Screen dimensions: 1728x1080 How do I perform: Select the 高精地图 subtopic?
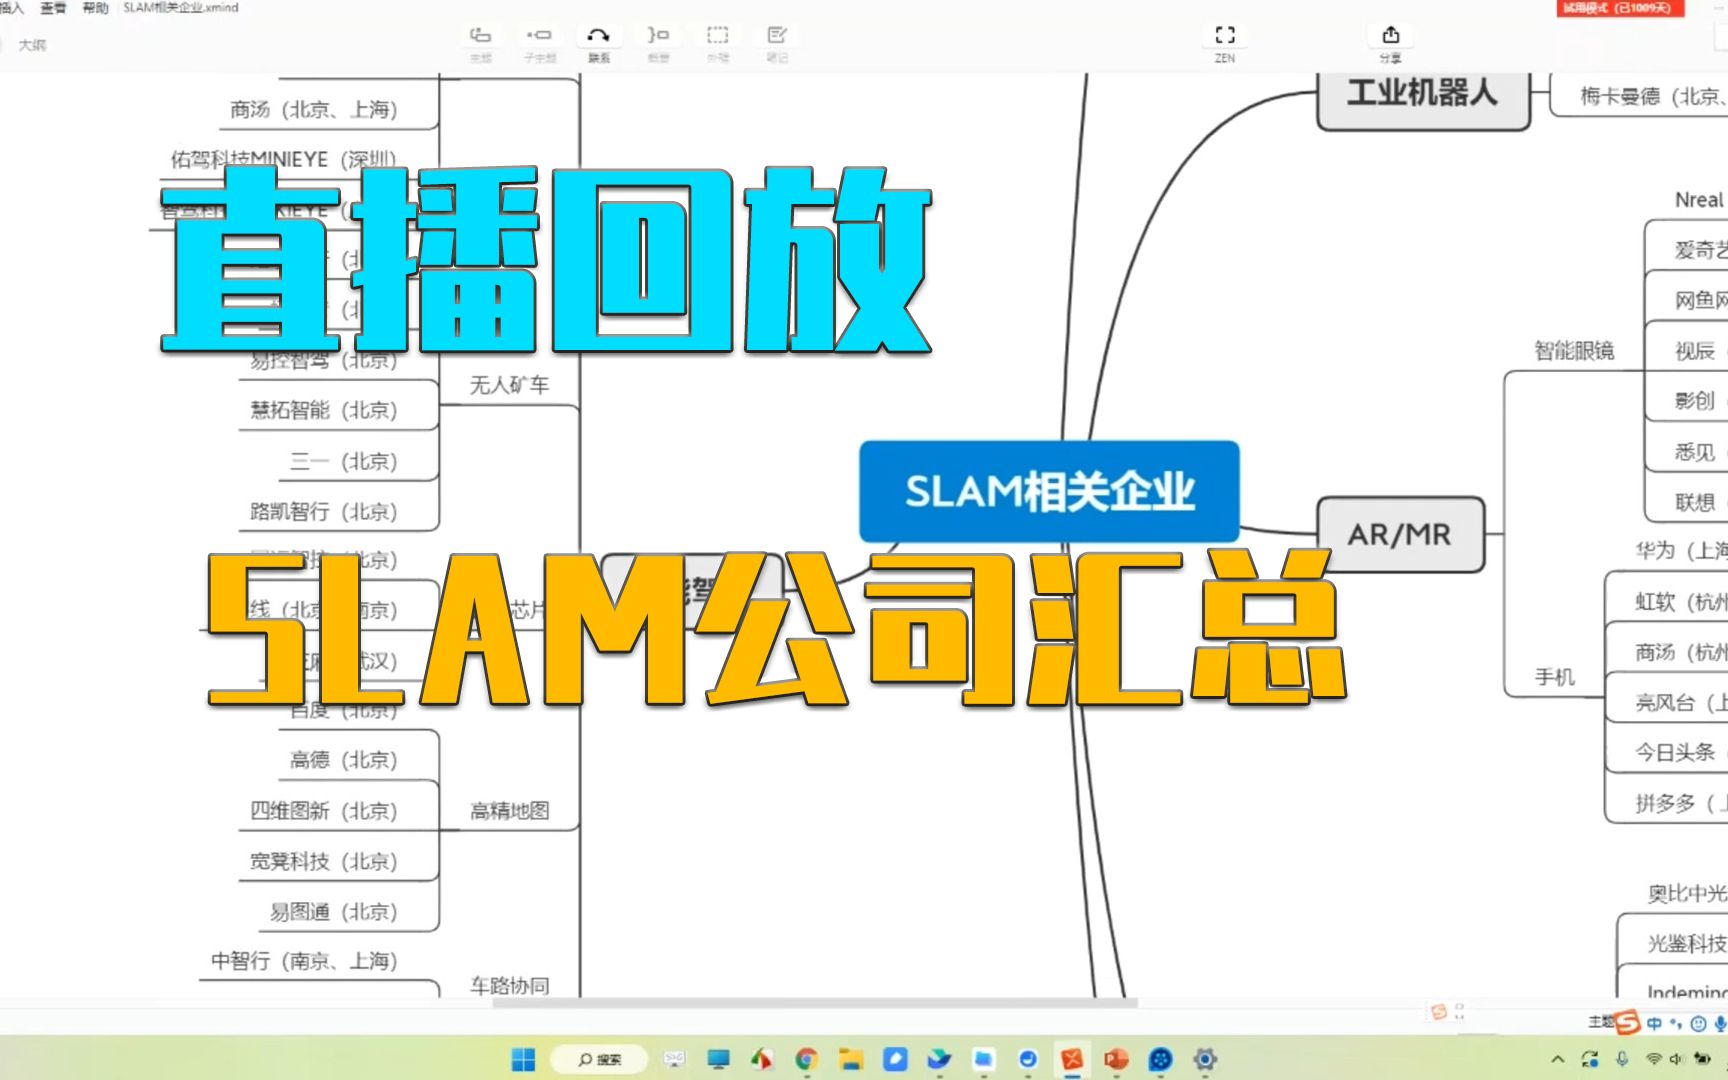(x=510, y=811)
